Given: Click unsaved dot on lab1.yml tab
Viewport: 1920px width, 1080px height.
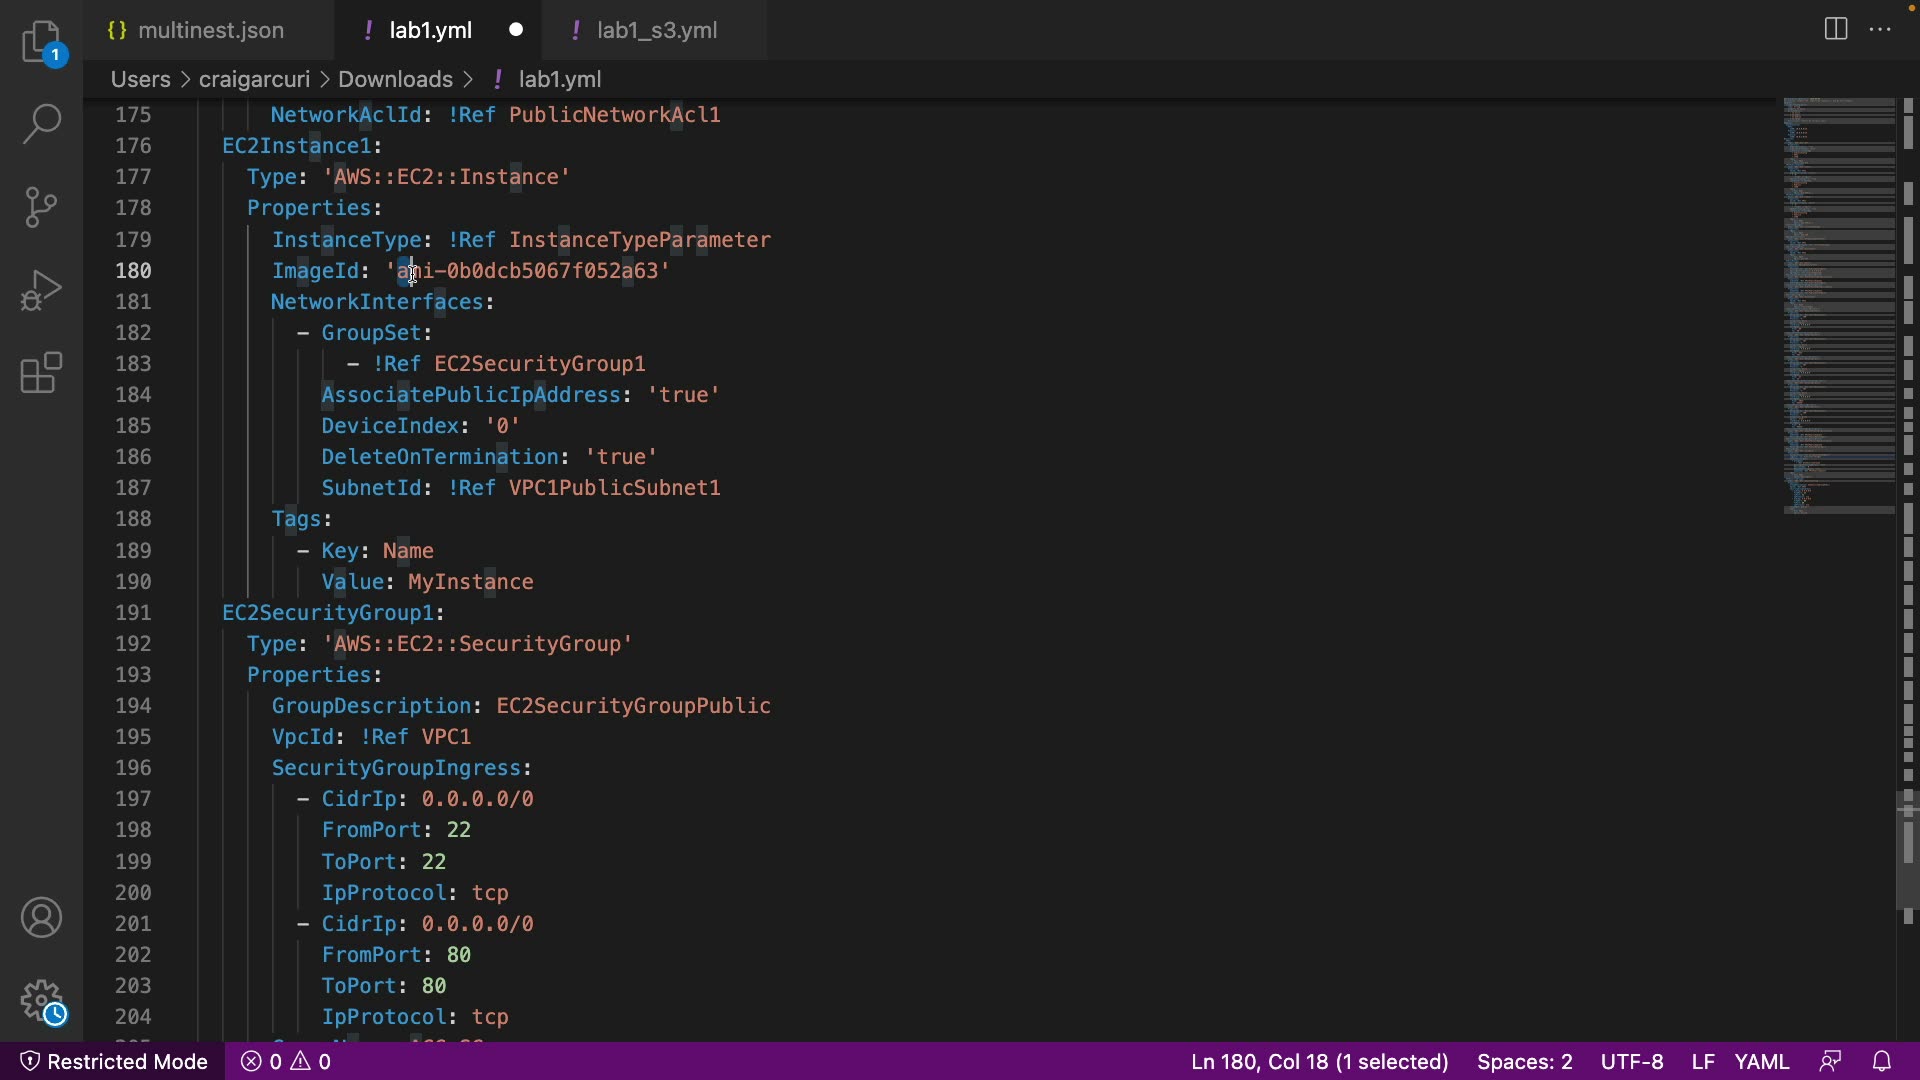Looking at the screenshot, I should pos(516,30).
